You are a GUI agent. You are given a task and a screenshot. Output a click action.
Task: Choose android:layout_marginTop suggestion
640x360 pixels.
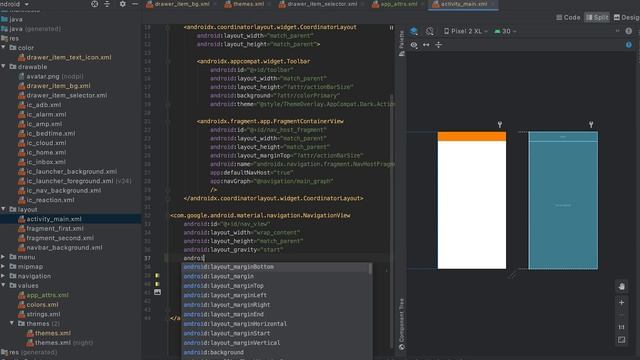276,286
